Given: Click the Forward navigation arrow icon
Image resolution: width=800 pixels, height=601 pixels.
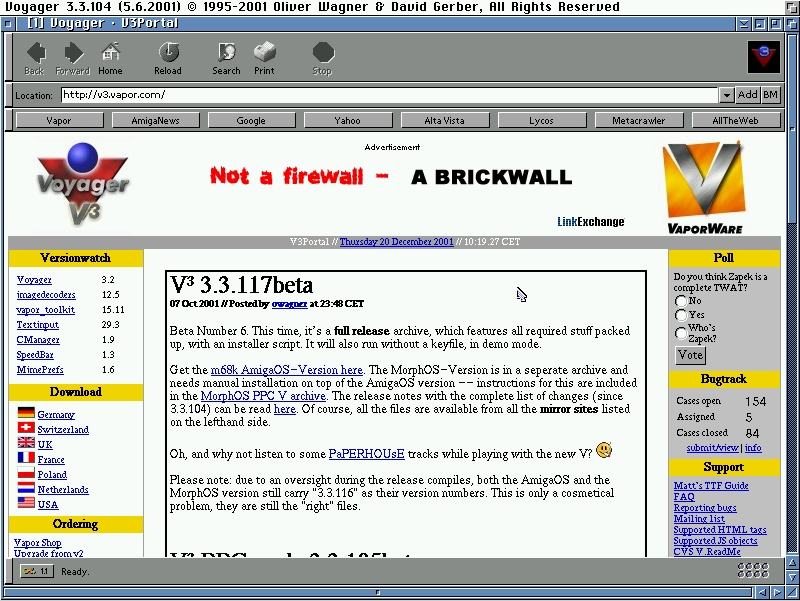Looking at the screenshot, I should click(x=73, y=54).
